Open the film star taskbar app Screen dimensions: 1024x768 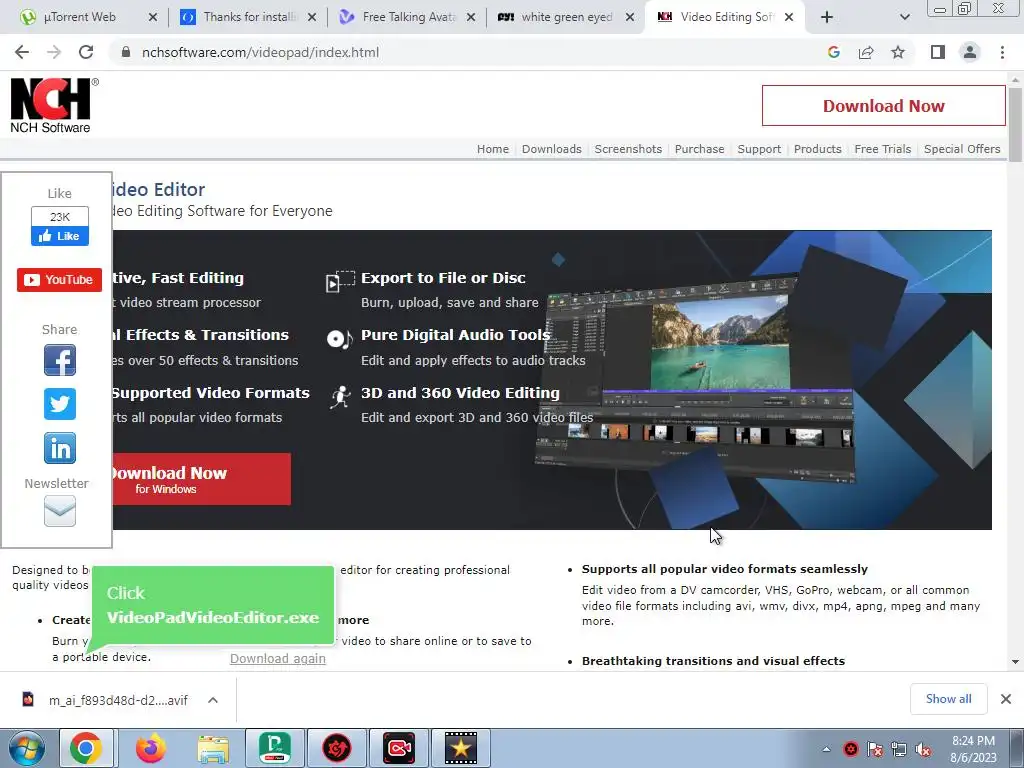[x=460, y=748]
